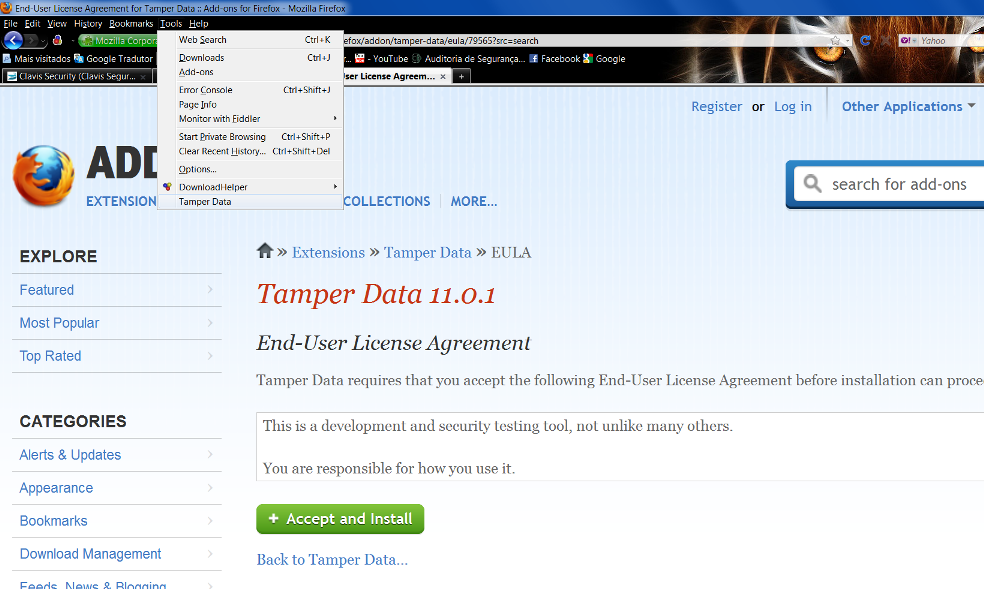
Task: Open the Google Tradutor bookmark
Action: [x=114, y=58]
